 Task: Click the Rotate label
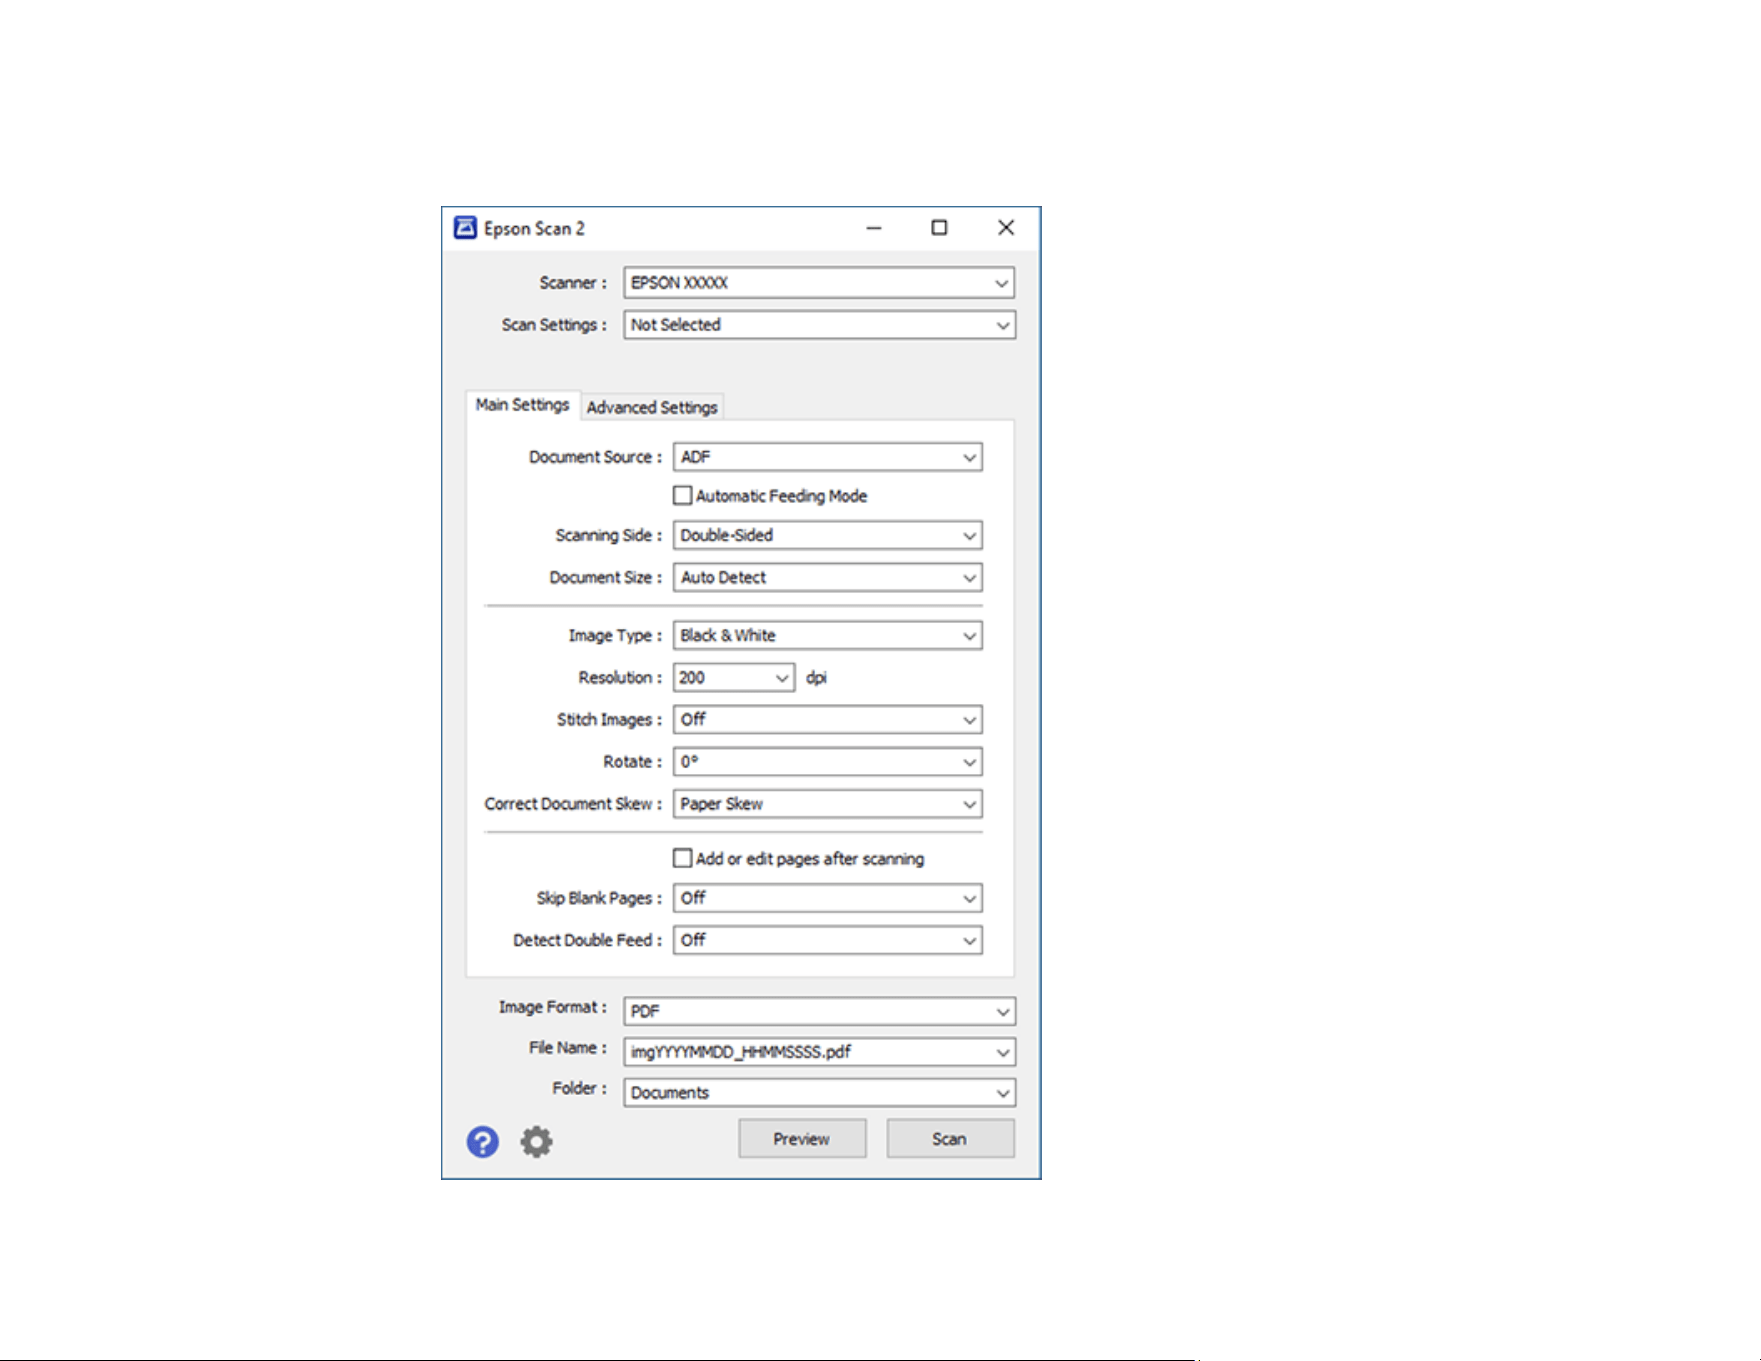(632, 761)
